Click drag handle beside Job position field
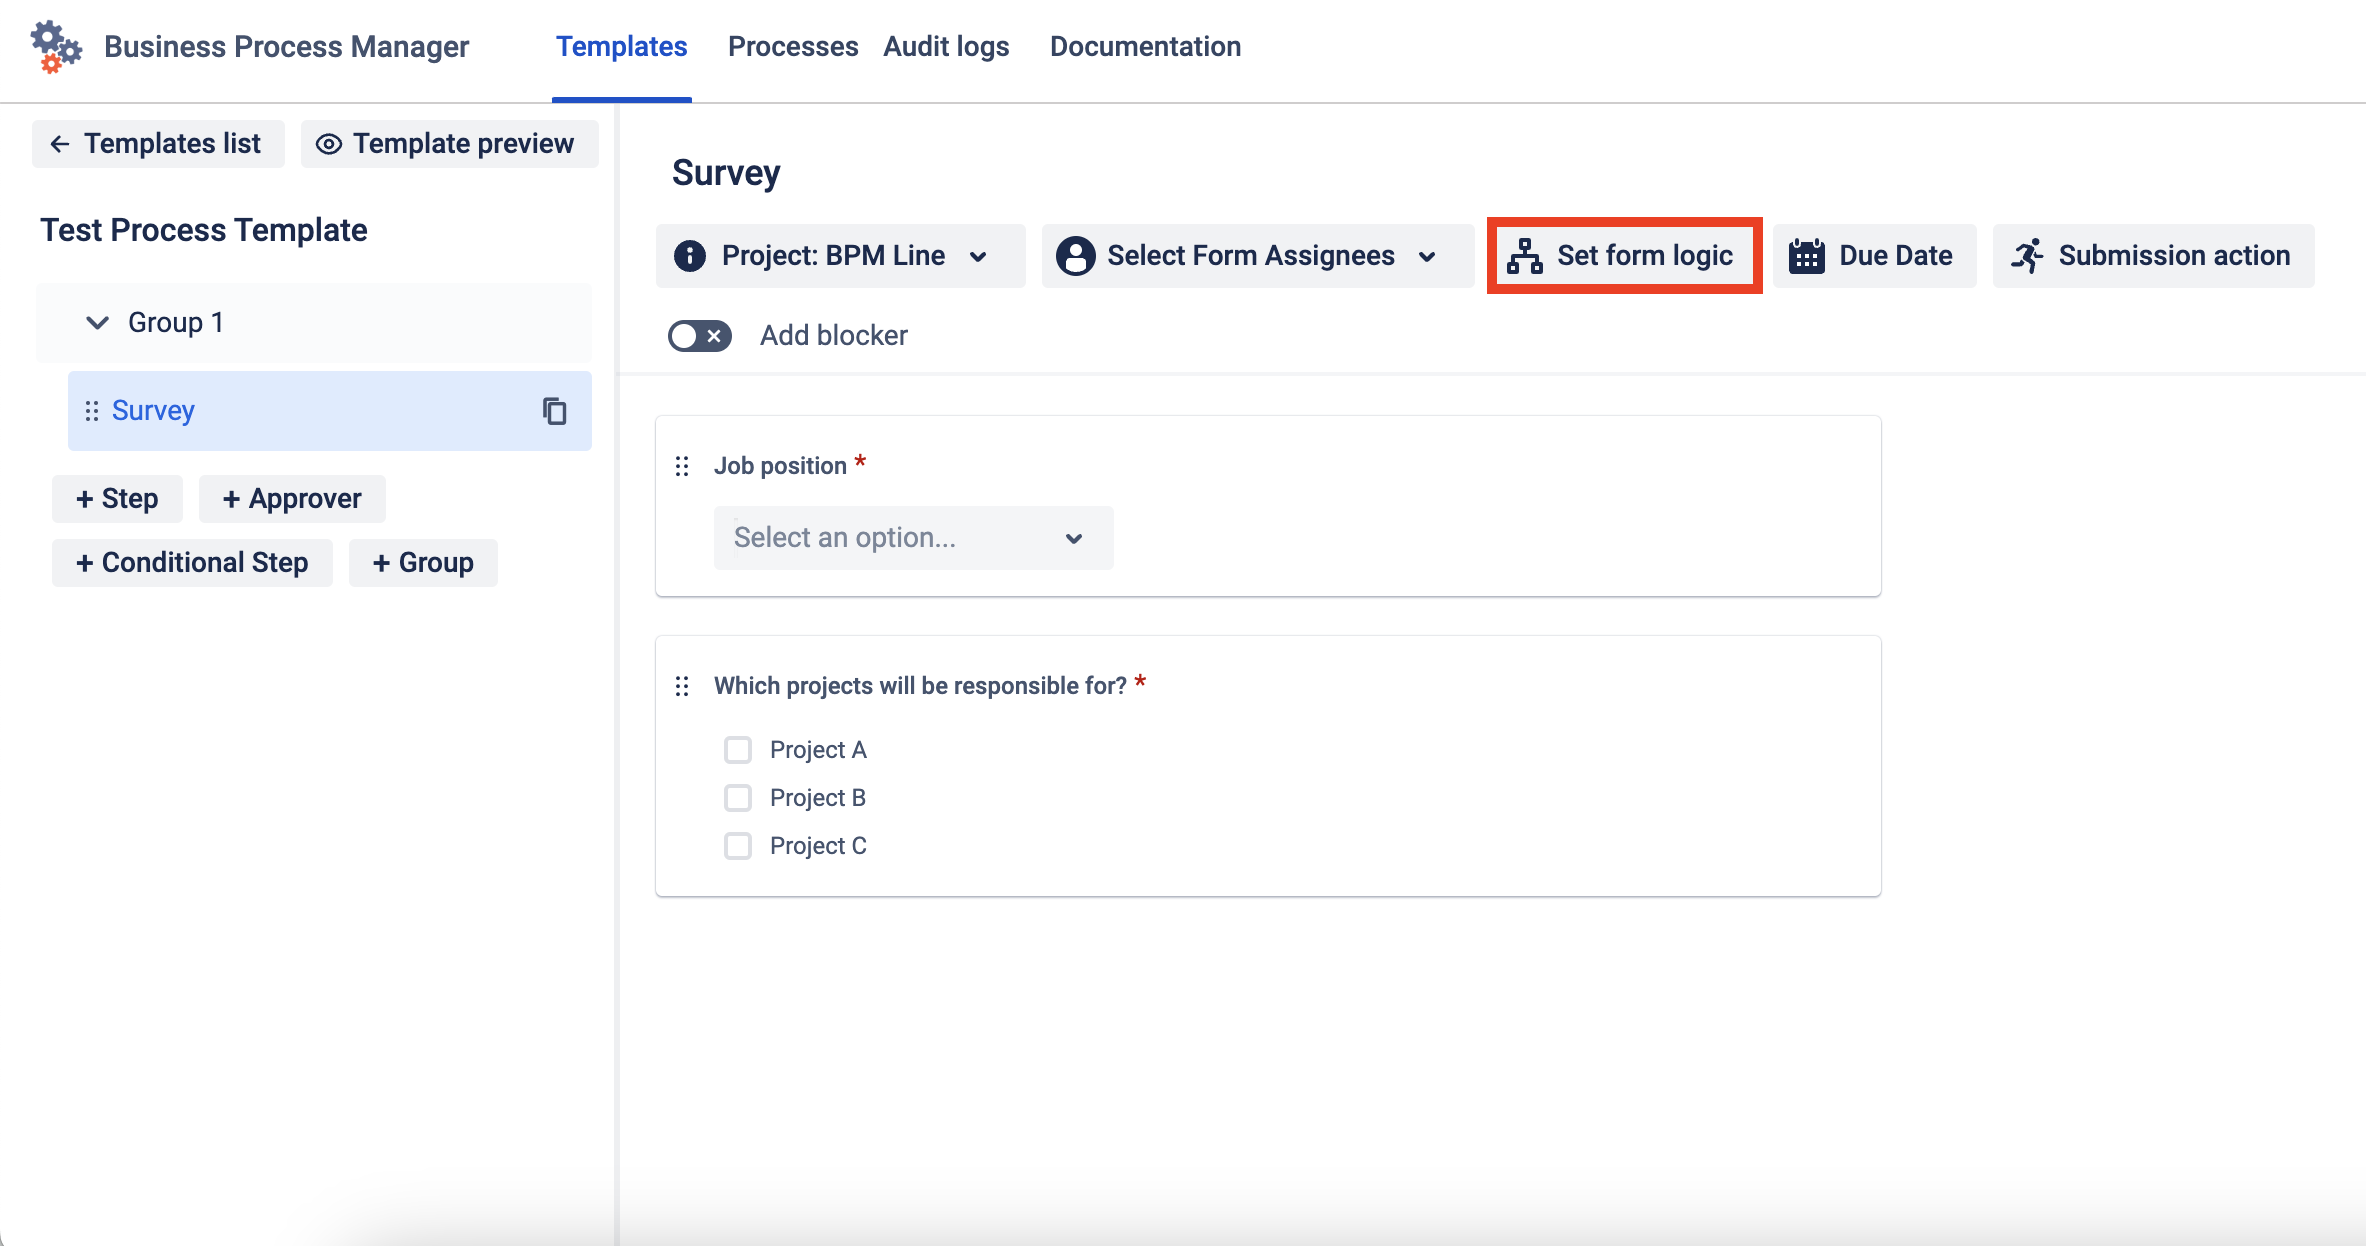This screenshot has width=2366, height=1246. pyautogui.click(x=682, y=466)
